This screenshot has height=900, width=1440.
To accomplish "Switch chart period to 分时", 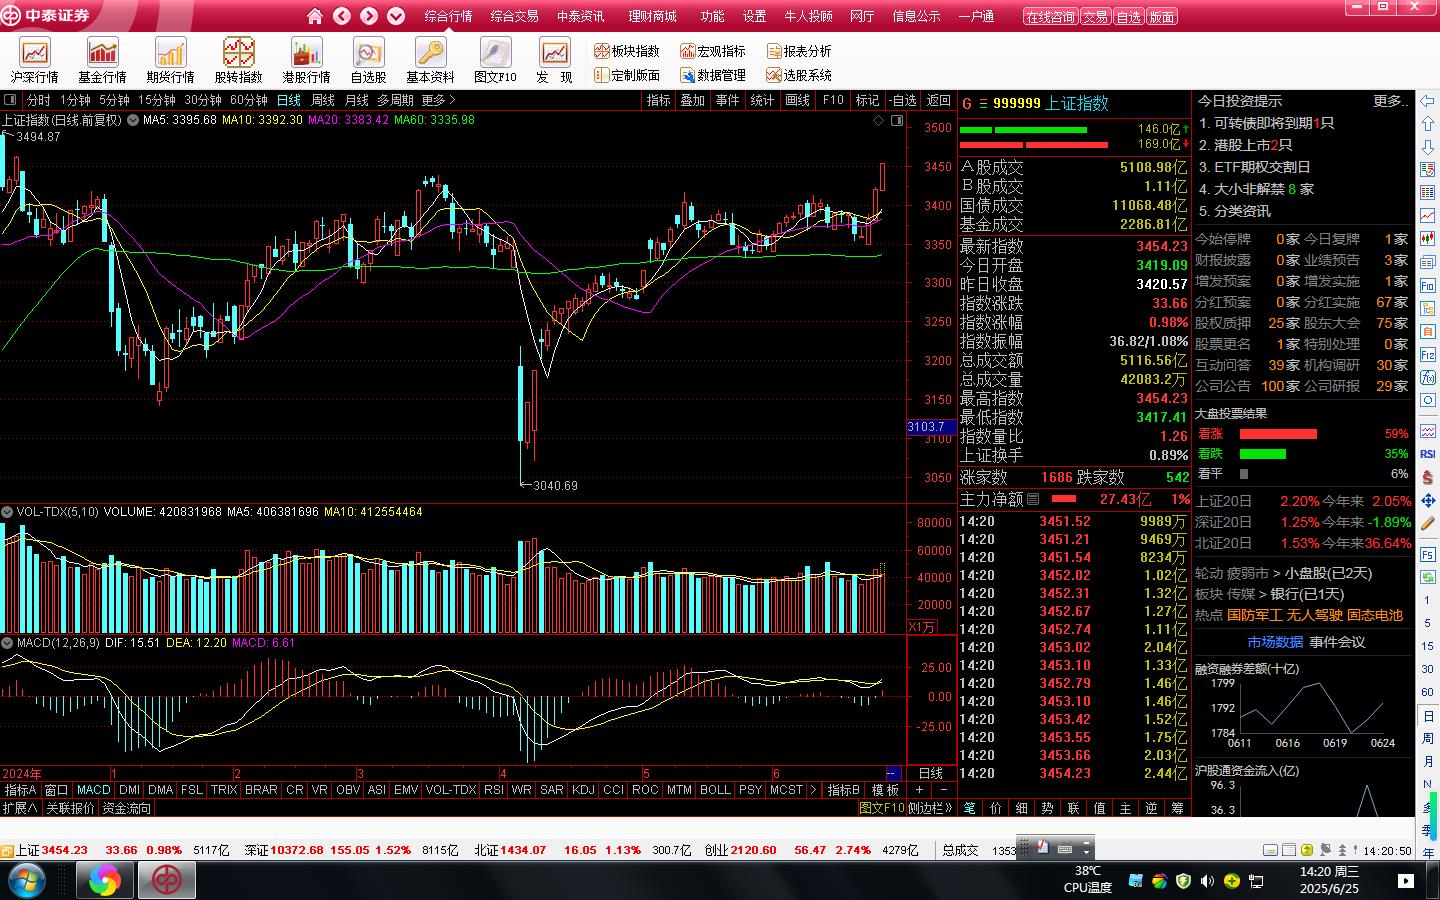I will coord(39,100).
